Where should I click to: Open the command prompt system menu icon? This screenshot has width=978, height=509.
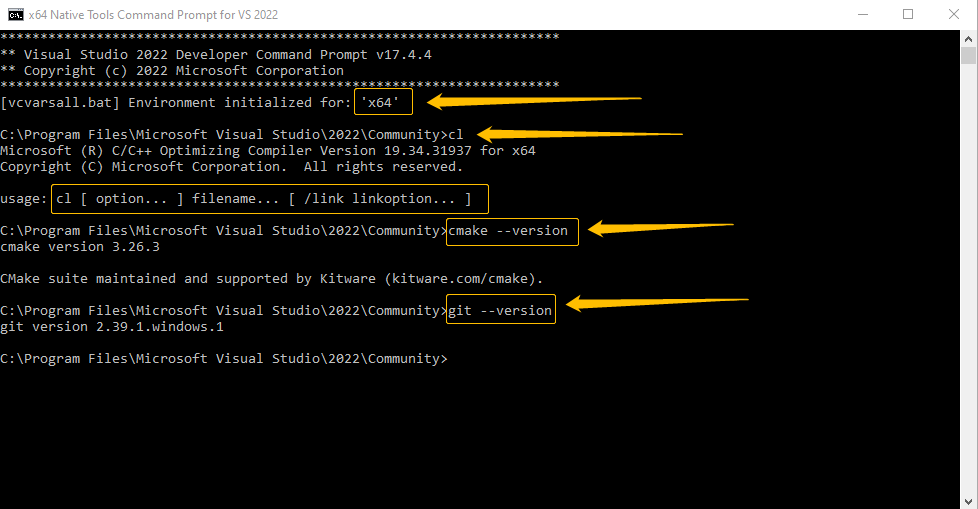[15, 14]
